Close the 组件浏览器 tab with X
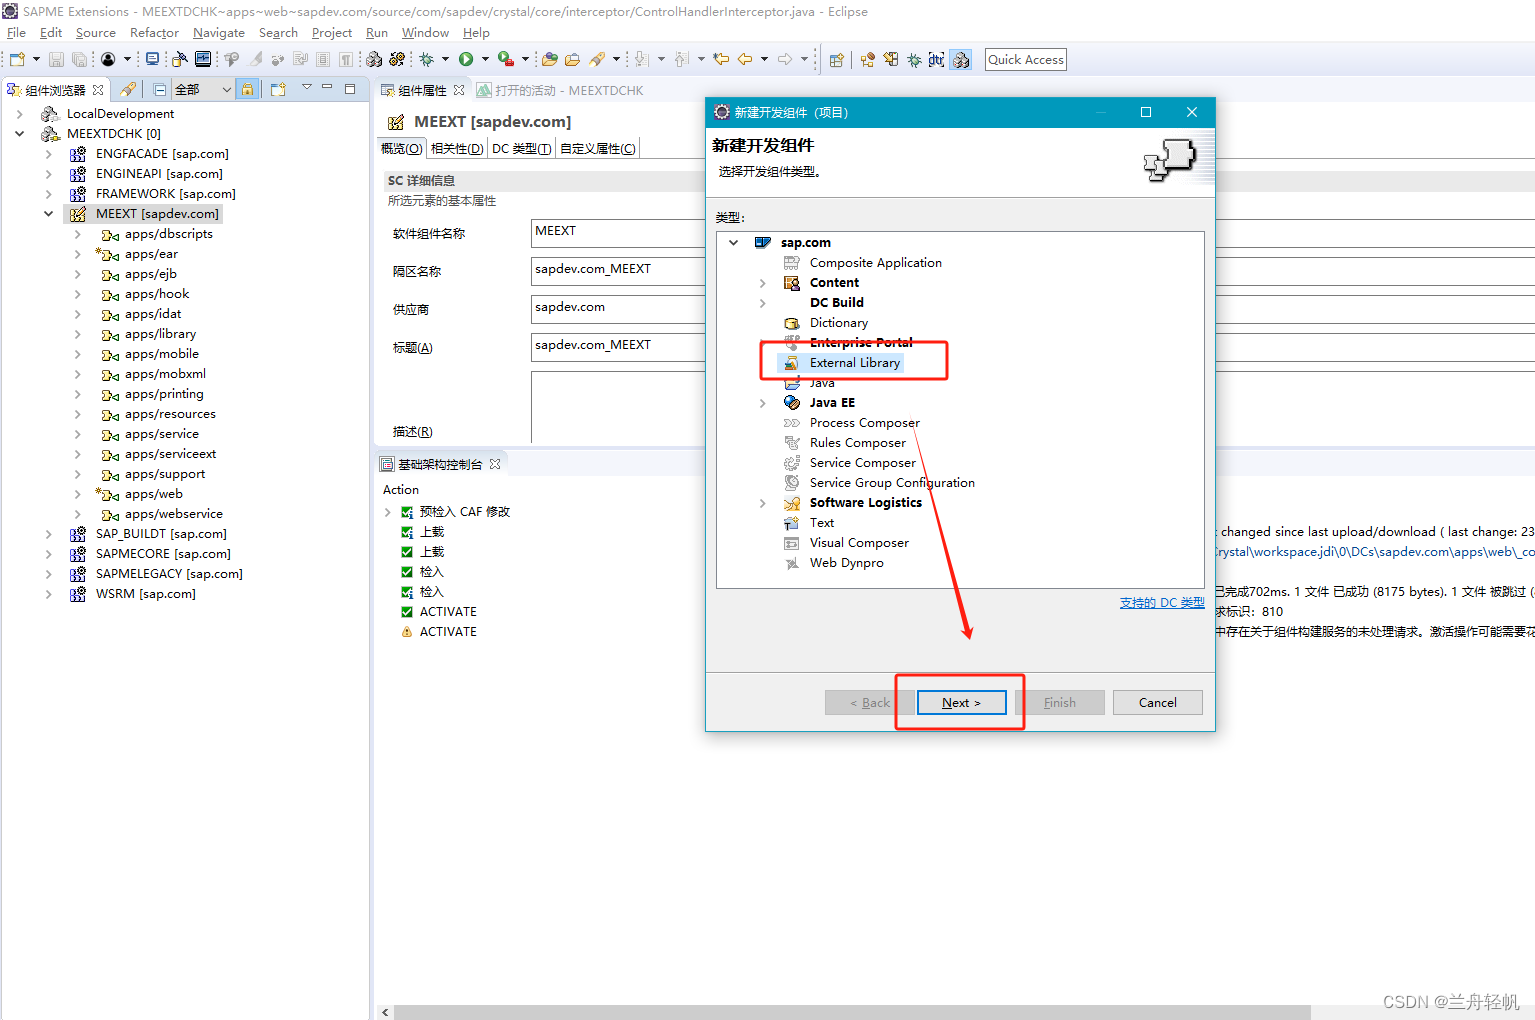The image size is (1535, 1020). click(x=98, y=90)
